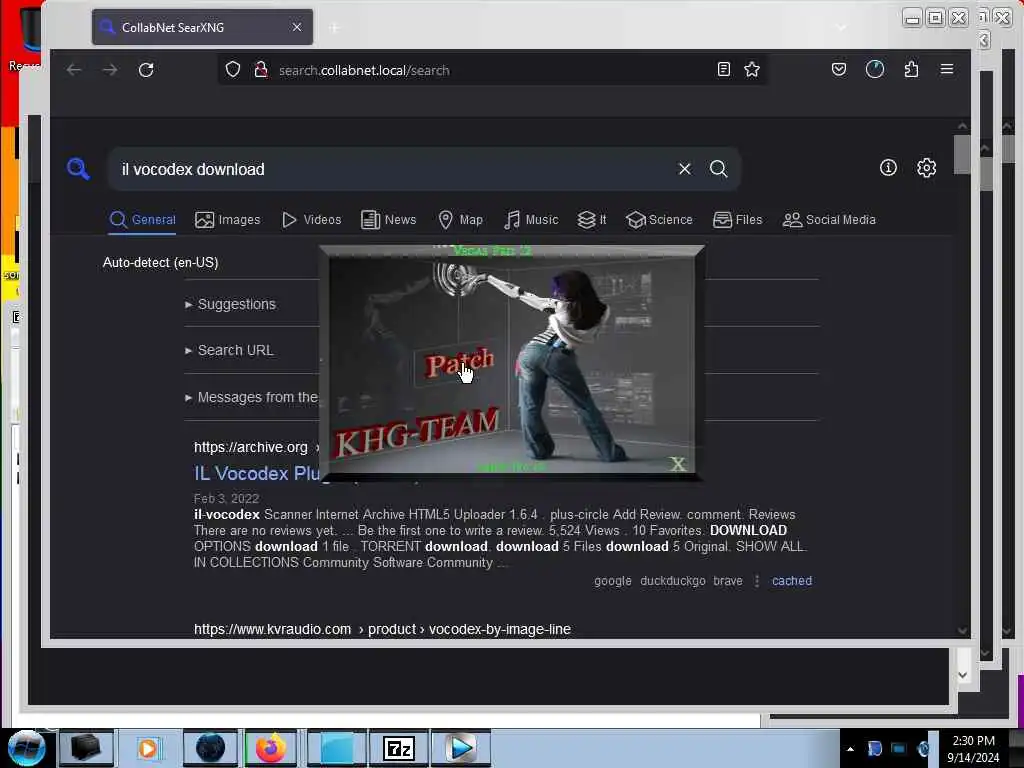Open the Pocket save icon
The image size is (1024, 768).
[839, 69]
